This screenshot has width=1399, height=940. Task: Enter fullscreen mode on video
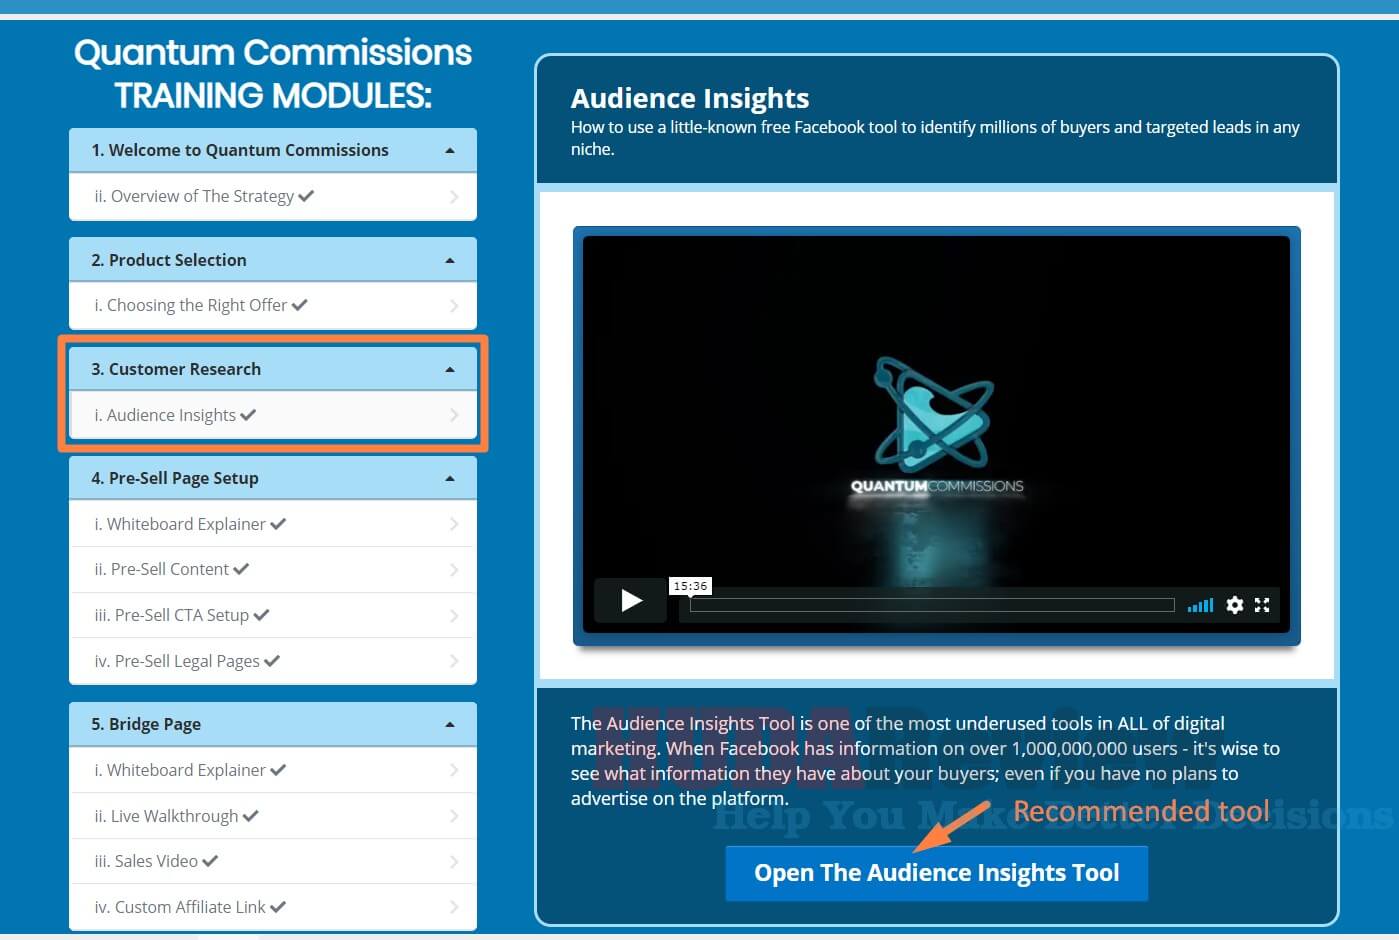(1262, 605)
